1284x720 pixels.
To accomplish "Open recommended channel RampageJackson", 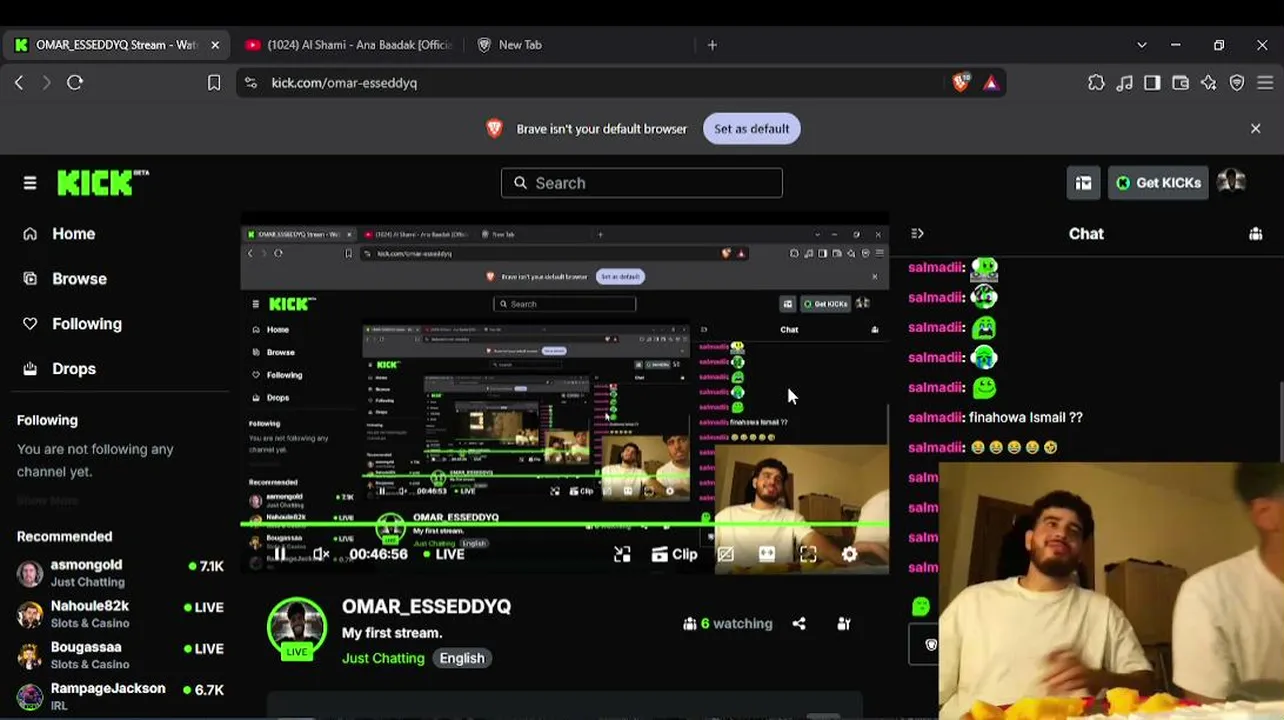I will click(121, 696).
